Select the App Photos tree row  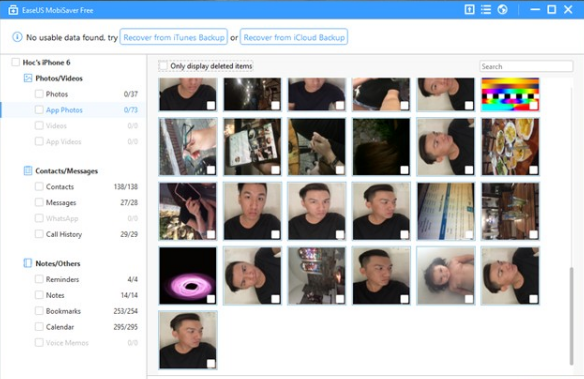pos(73,110)
